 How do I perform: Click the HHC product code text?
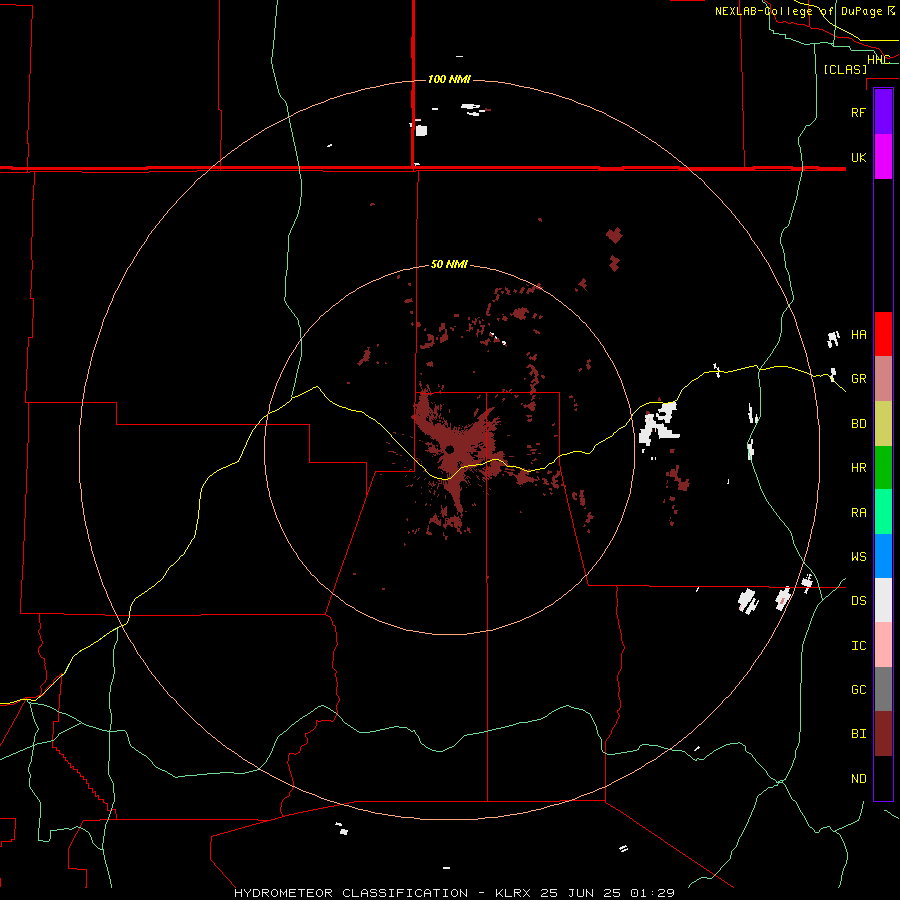[x=879, y=60]
